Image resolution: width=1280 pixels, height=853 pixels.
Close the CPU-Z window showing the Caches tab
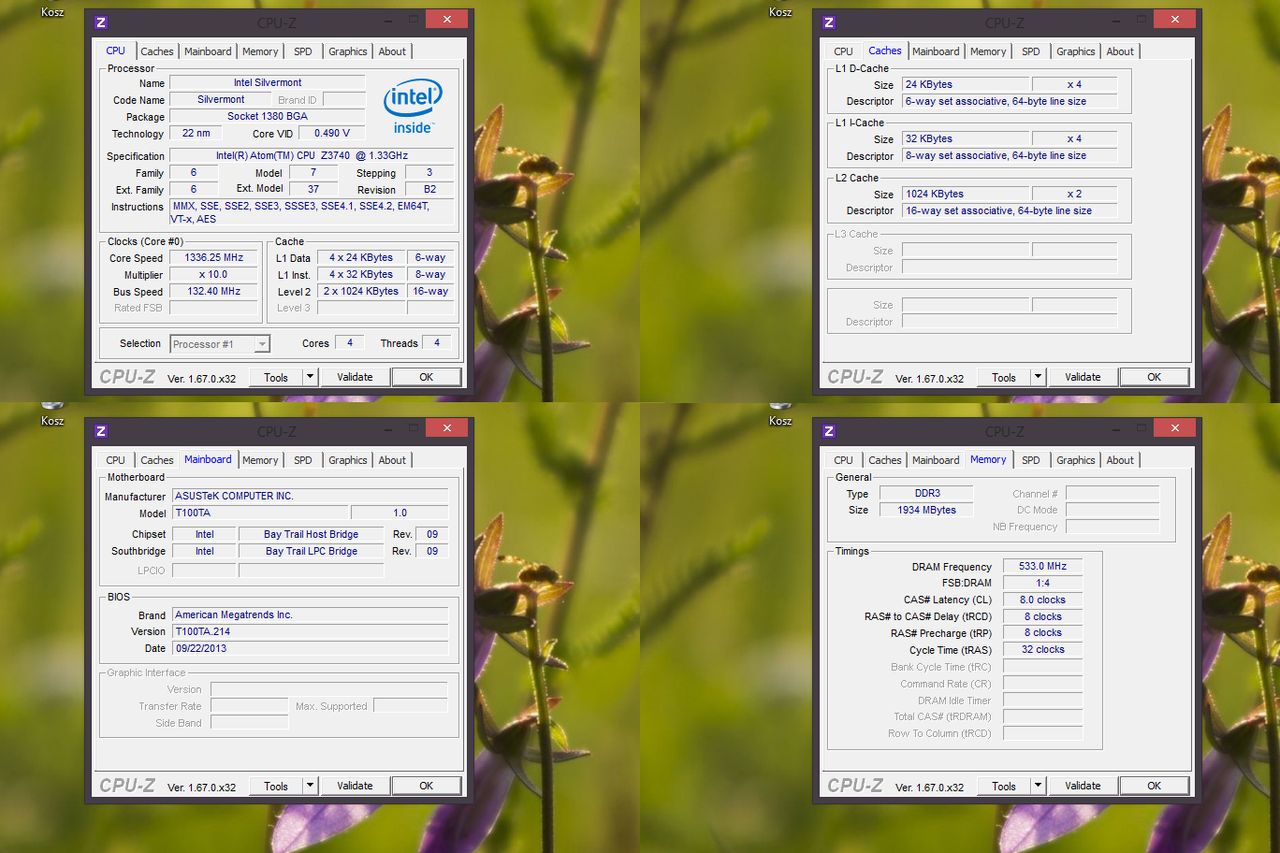tap(1174, 19)
